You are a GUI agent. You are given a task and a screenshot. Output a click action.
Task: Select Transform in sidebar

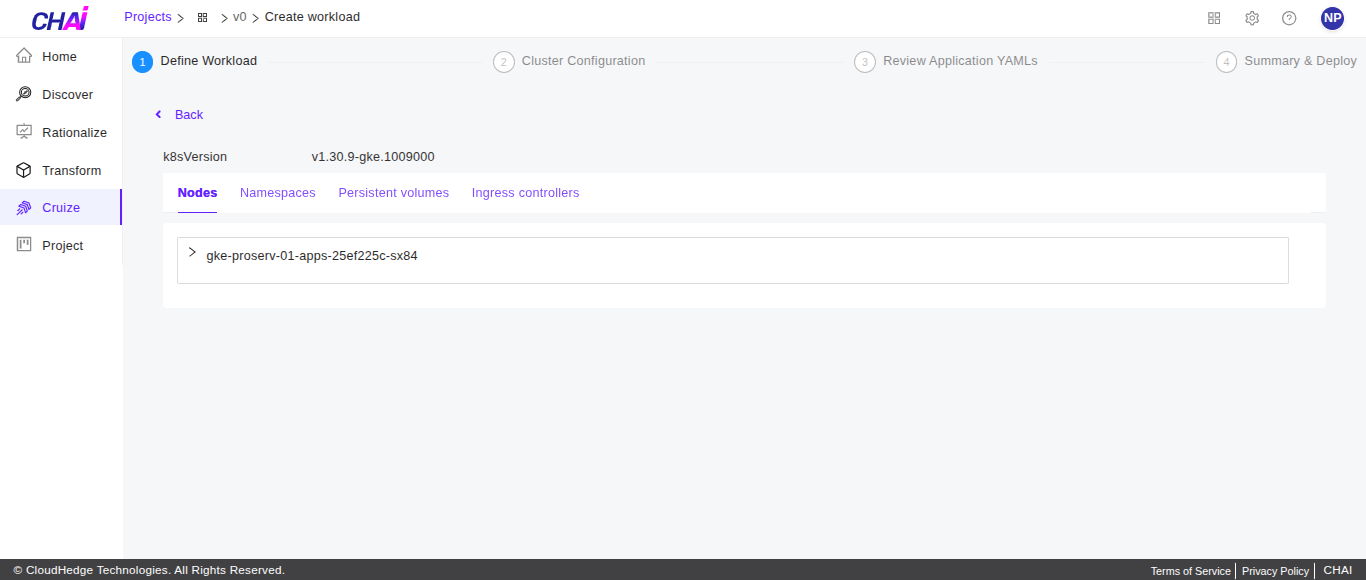point(71,171)
